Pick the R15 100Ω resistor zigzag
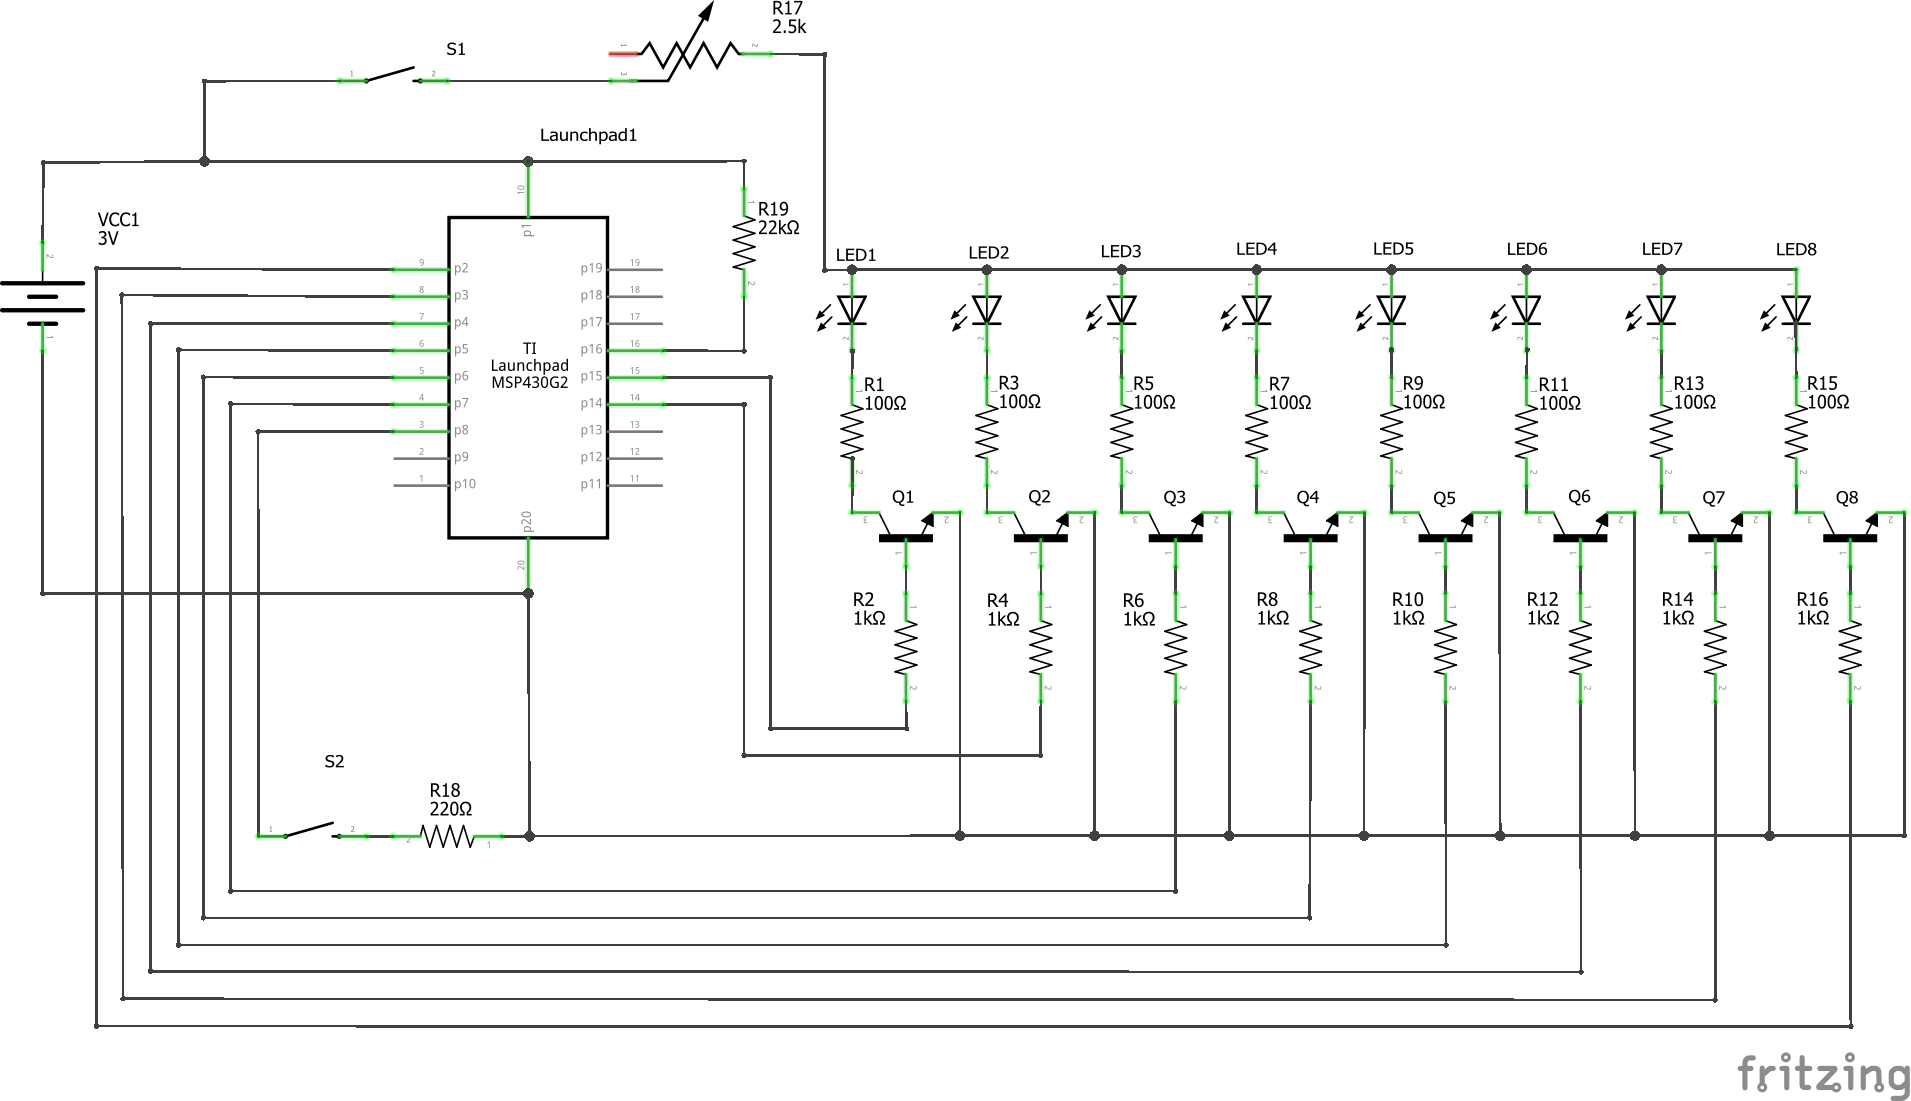The height and width of the screenshot is (1101, 1911). point(1796,432)
